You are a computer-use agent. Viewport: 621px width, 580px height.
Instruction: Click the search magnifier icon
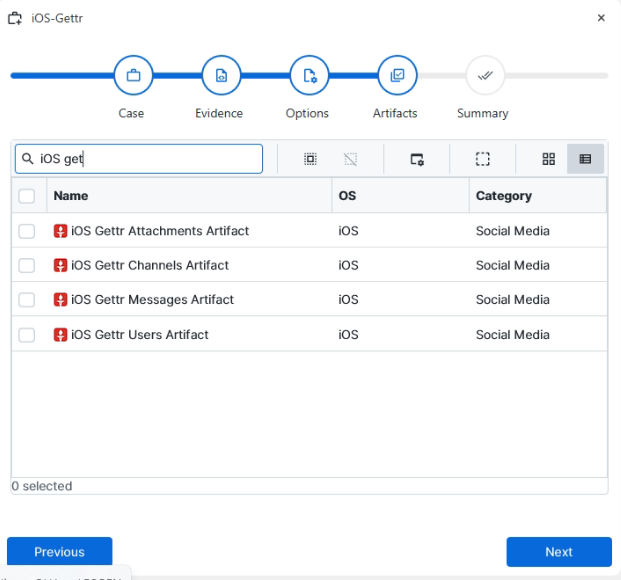click(x=27, y=158)
